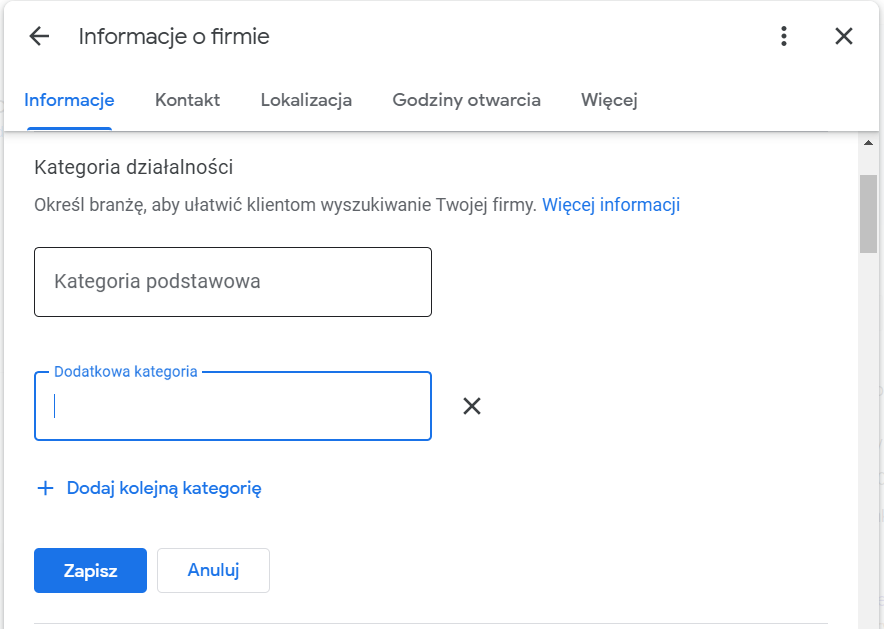884x629 pixels.
Task: Open the three-dot overflow menu
Action: pyautogui.click(x=783, y=36)
